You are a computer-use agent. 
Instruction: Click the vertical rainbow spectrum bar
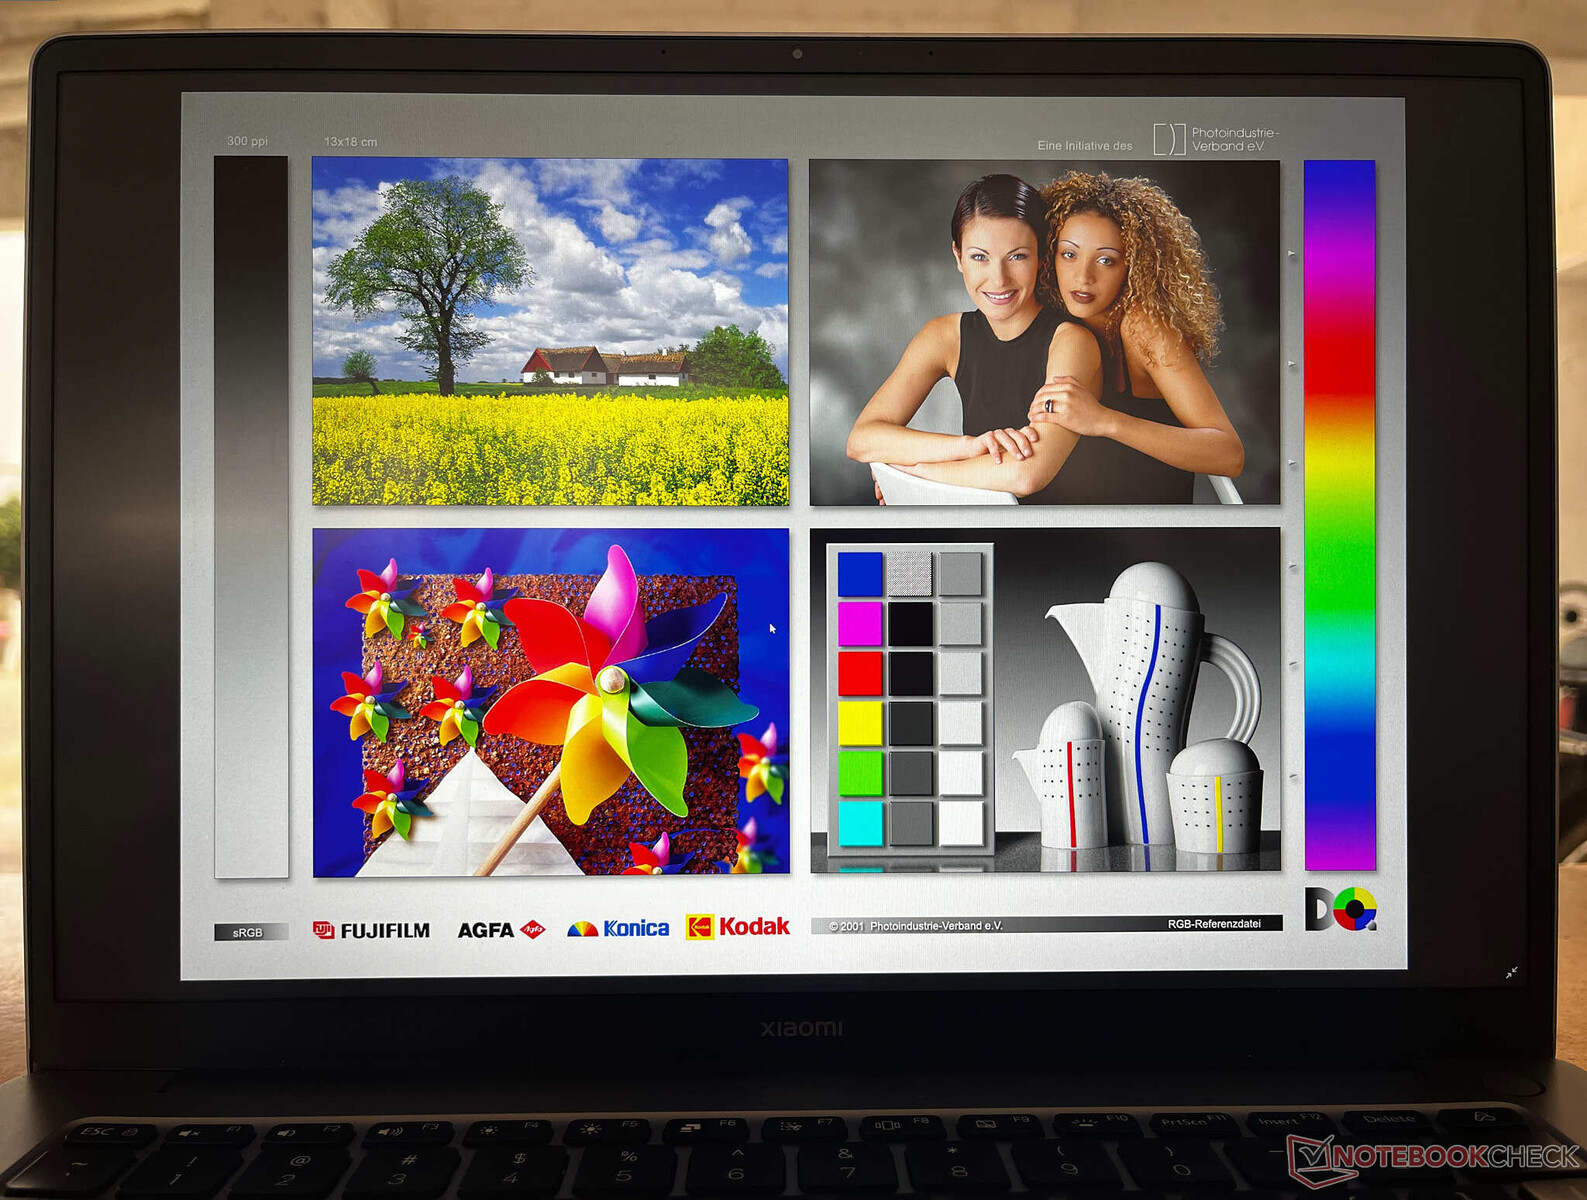pyautogui.click(x=1339, y=515)
